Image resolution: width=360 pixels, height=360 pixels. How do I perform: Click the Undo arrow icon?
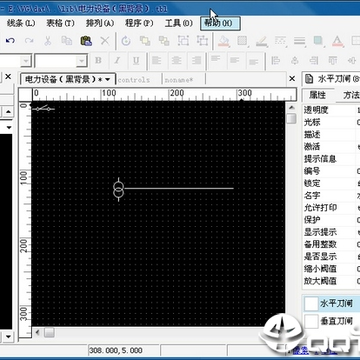tap(10, 41)
